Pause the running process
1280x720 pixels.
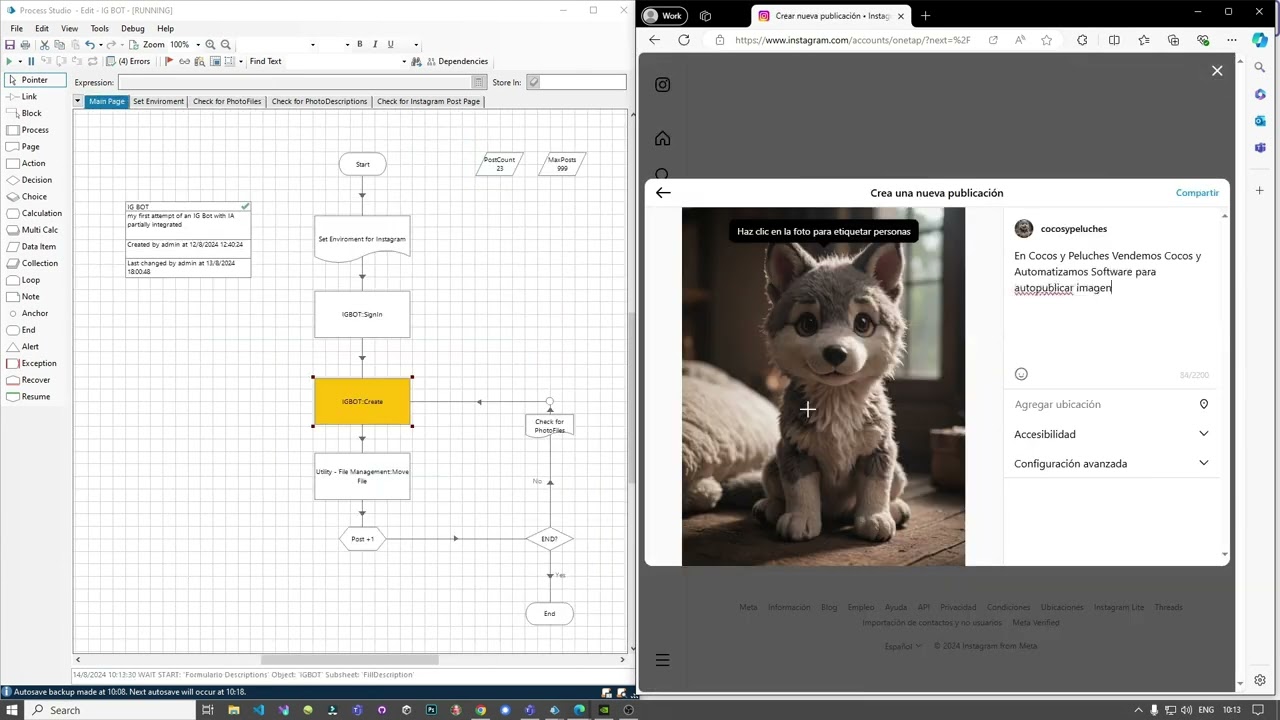31,61
